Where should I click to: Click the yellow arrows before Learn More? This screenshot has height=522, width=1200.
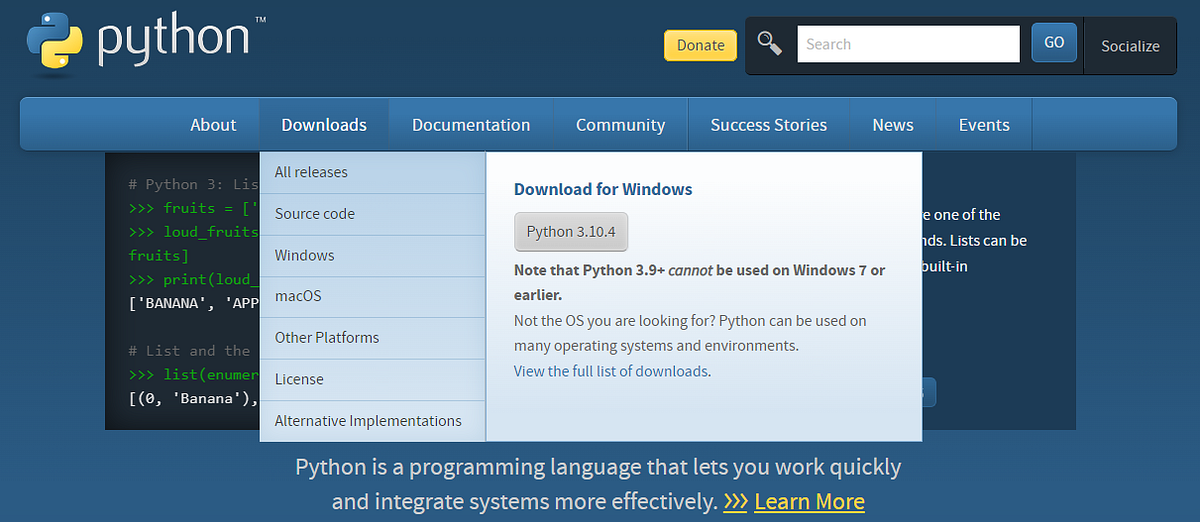[735, 501]
